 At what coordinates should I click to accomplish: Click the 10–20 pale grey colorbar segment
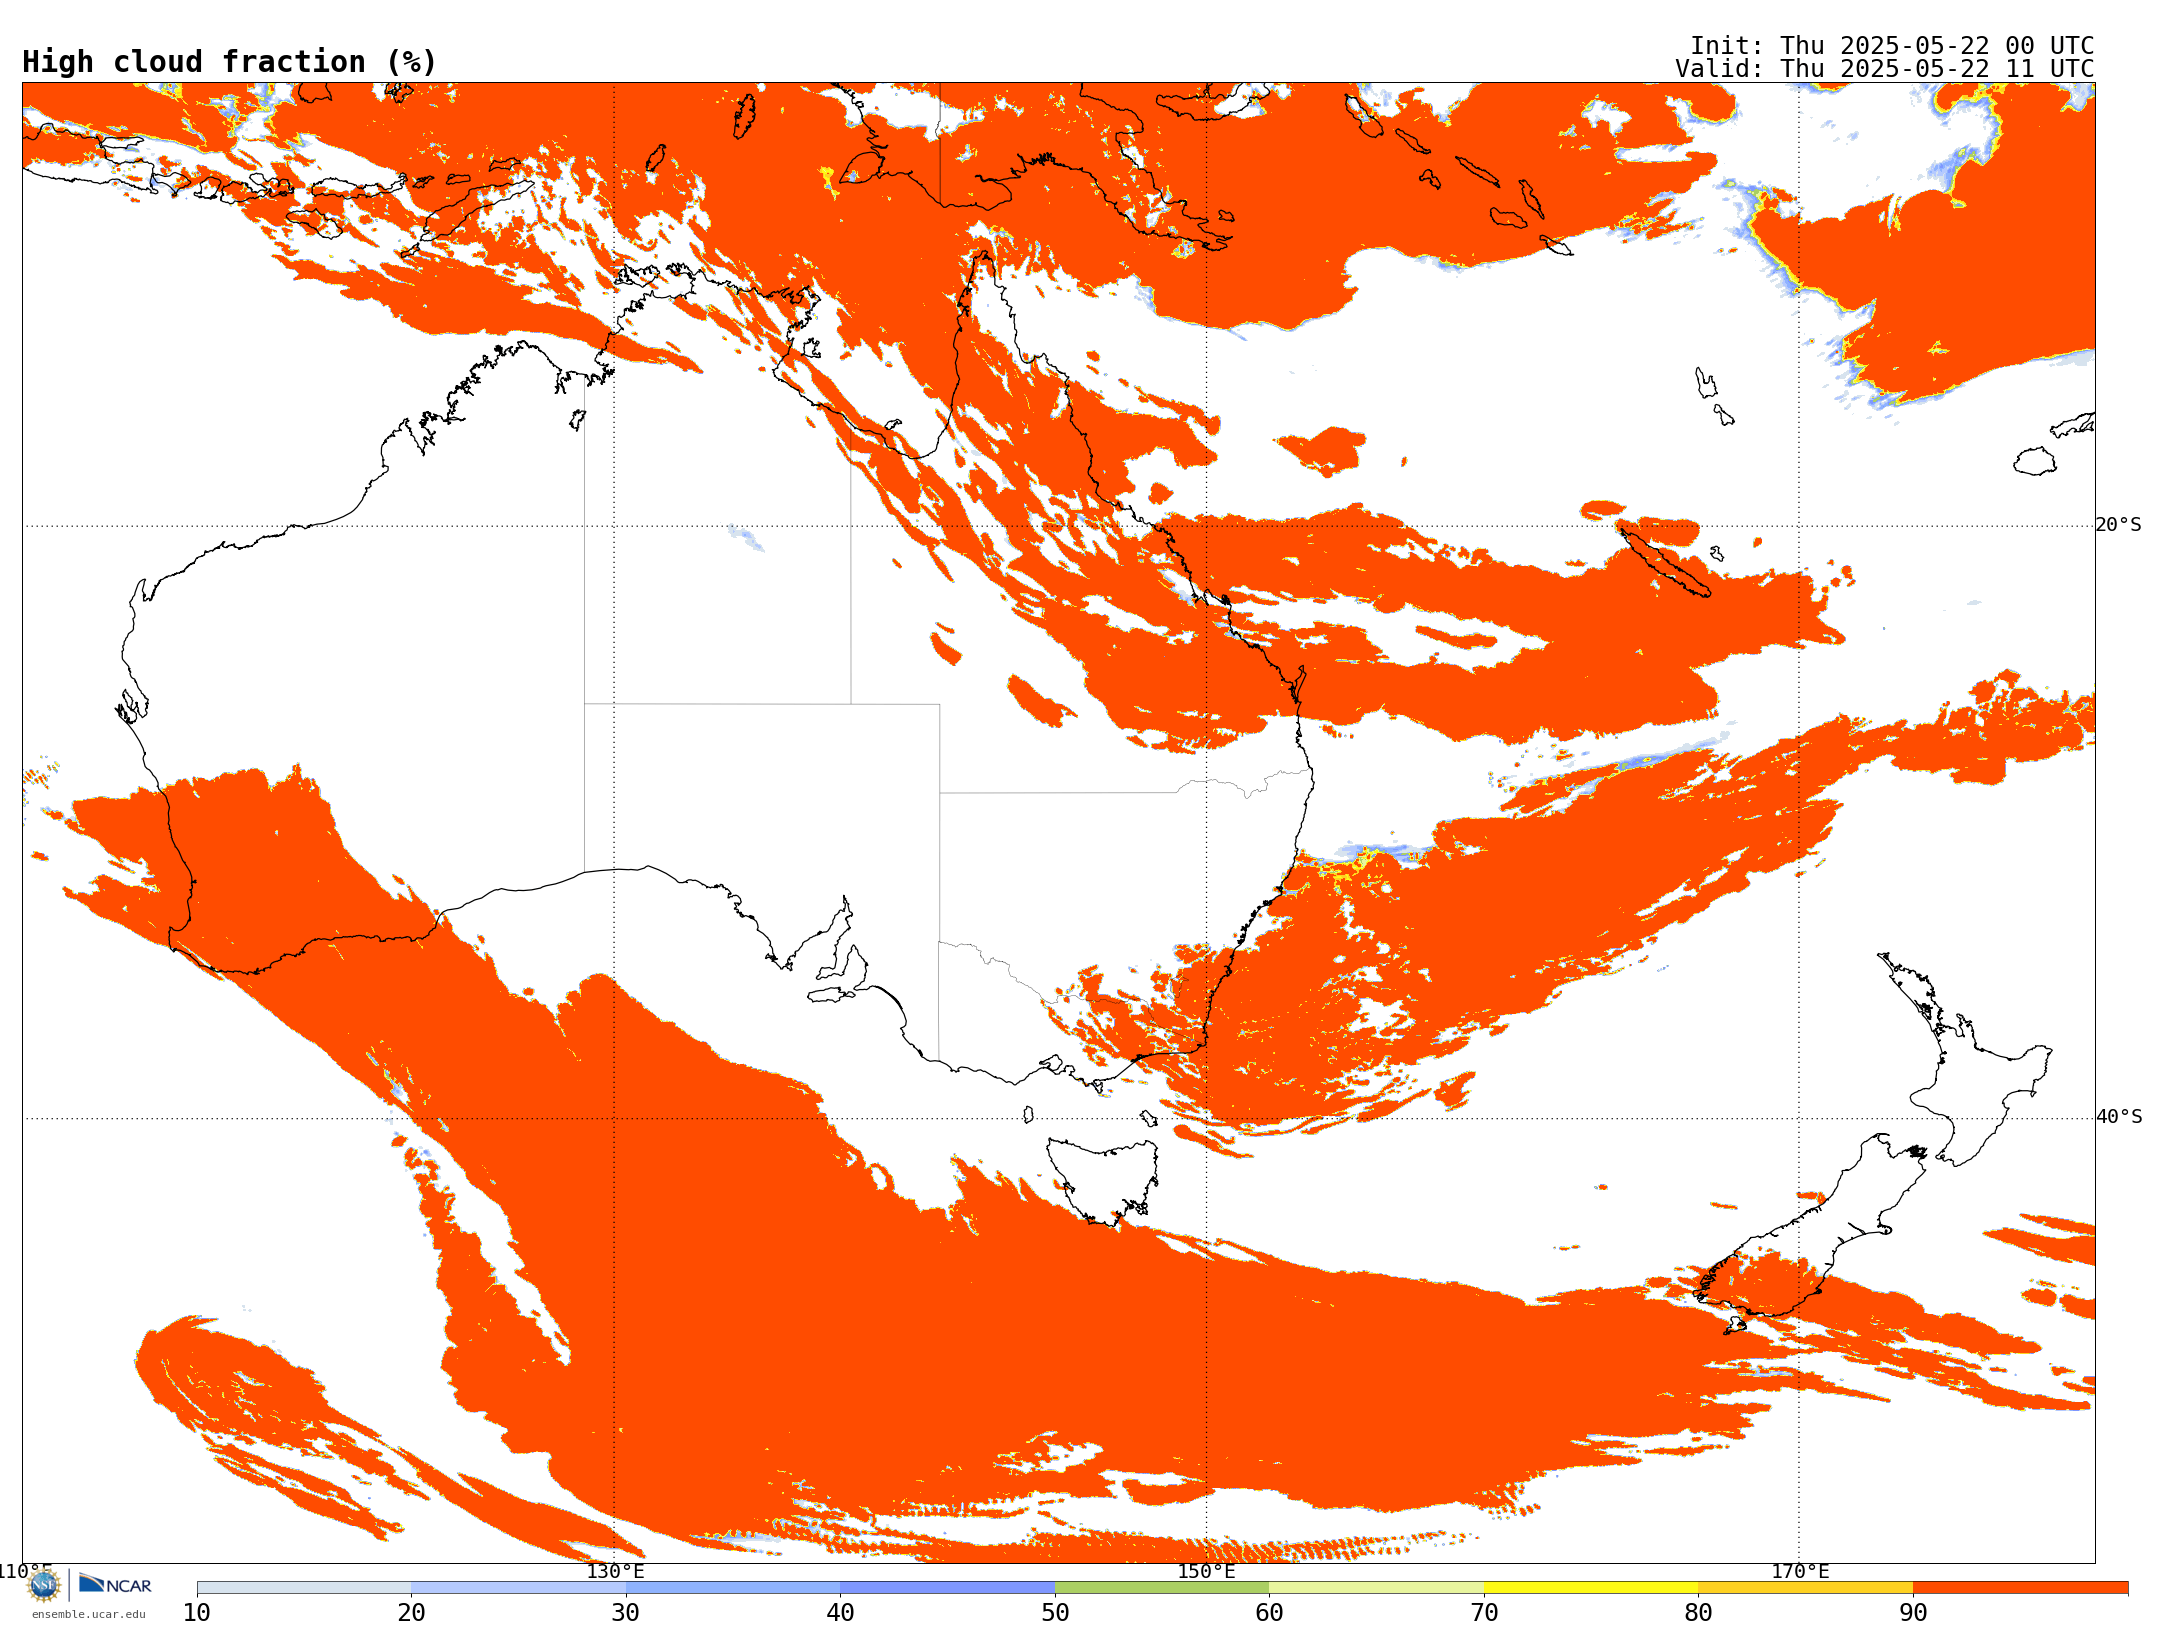(304, 1588)
